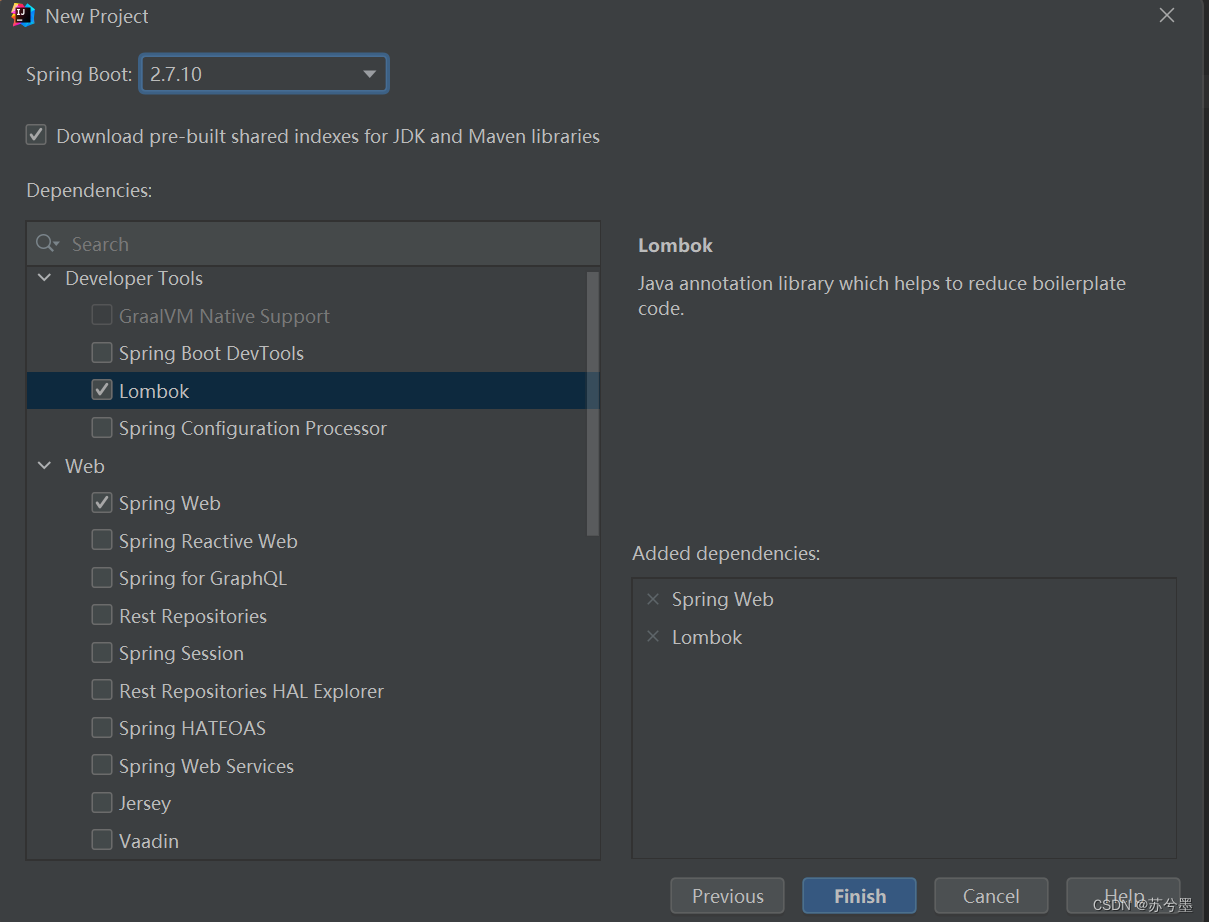Select the Developer Tools tree label
Screen dimensions: 1209x922
(x=134, y=278)
